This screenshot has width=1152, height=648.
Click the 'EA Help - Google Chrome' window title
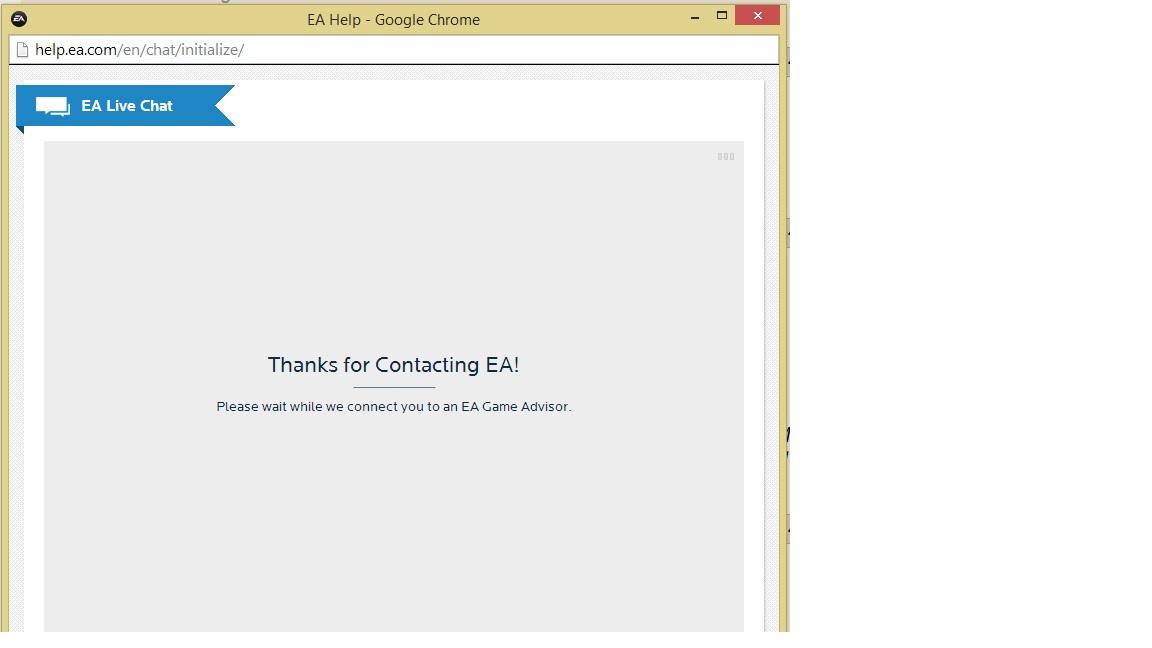393,20
